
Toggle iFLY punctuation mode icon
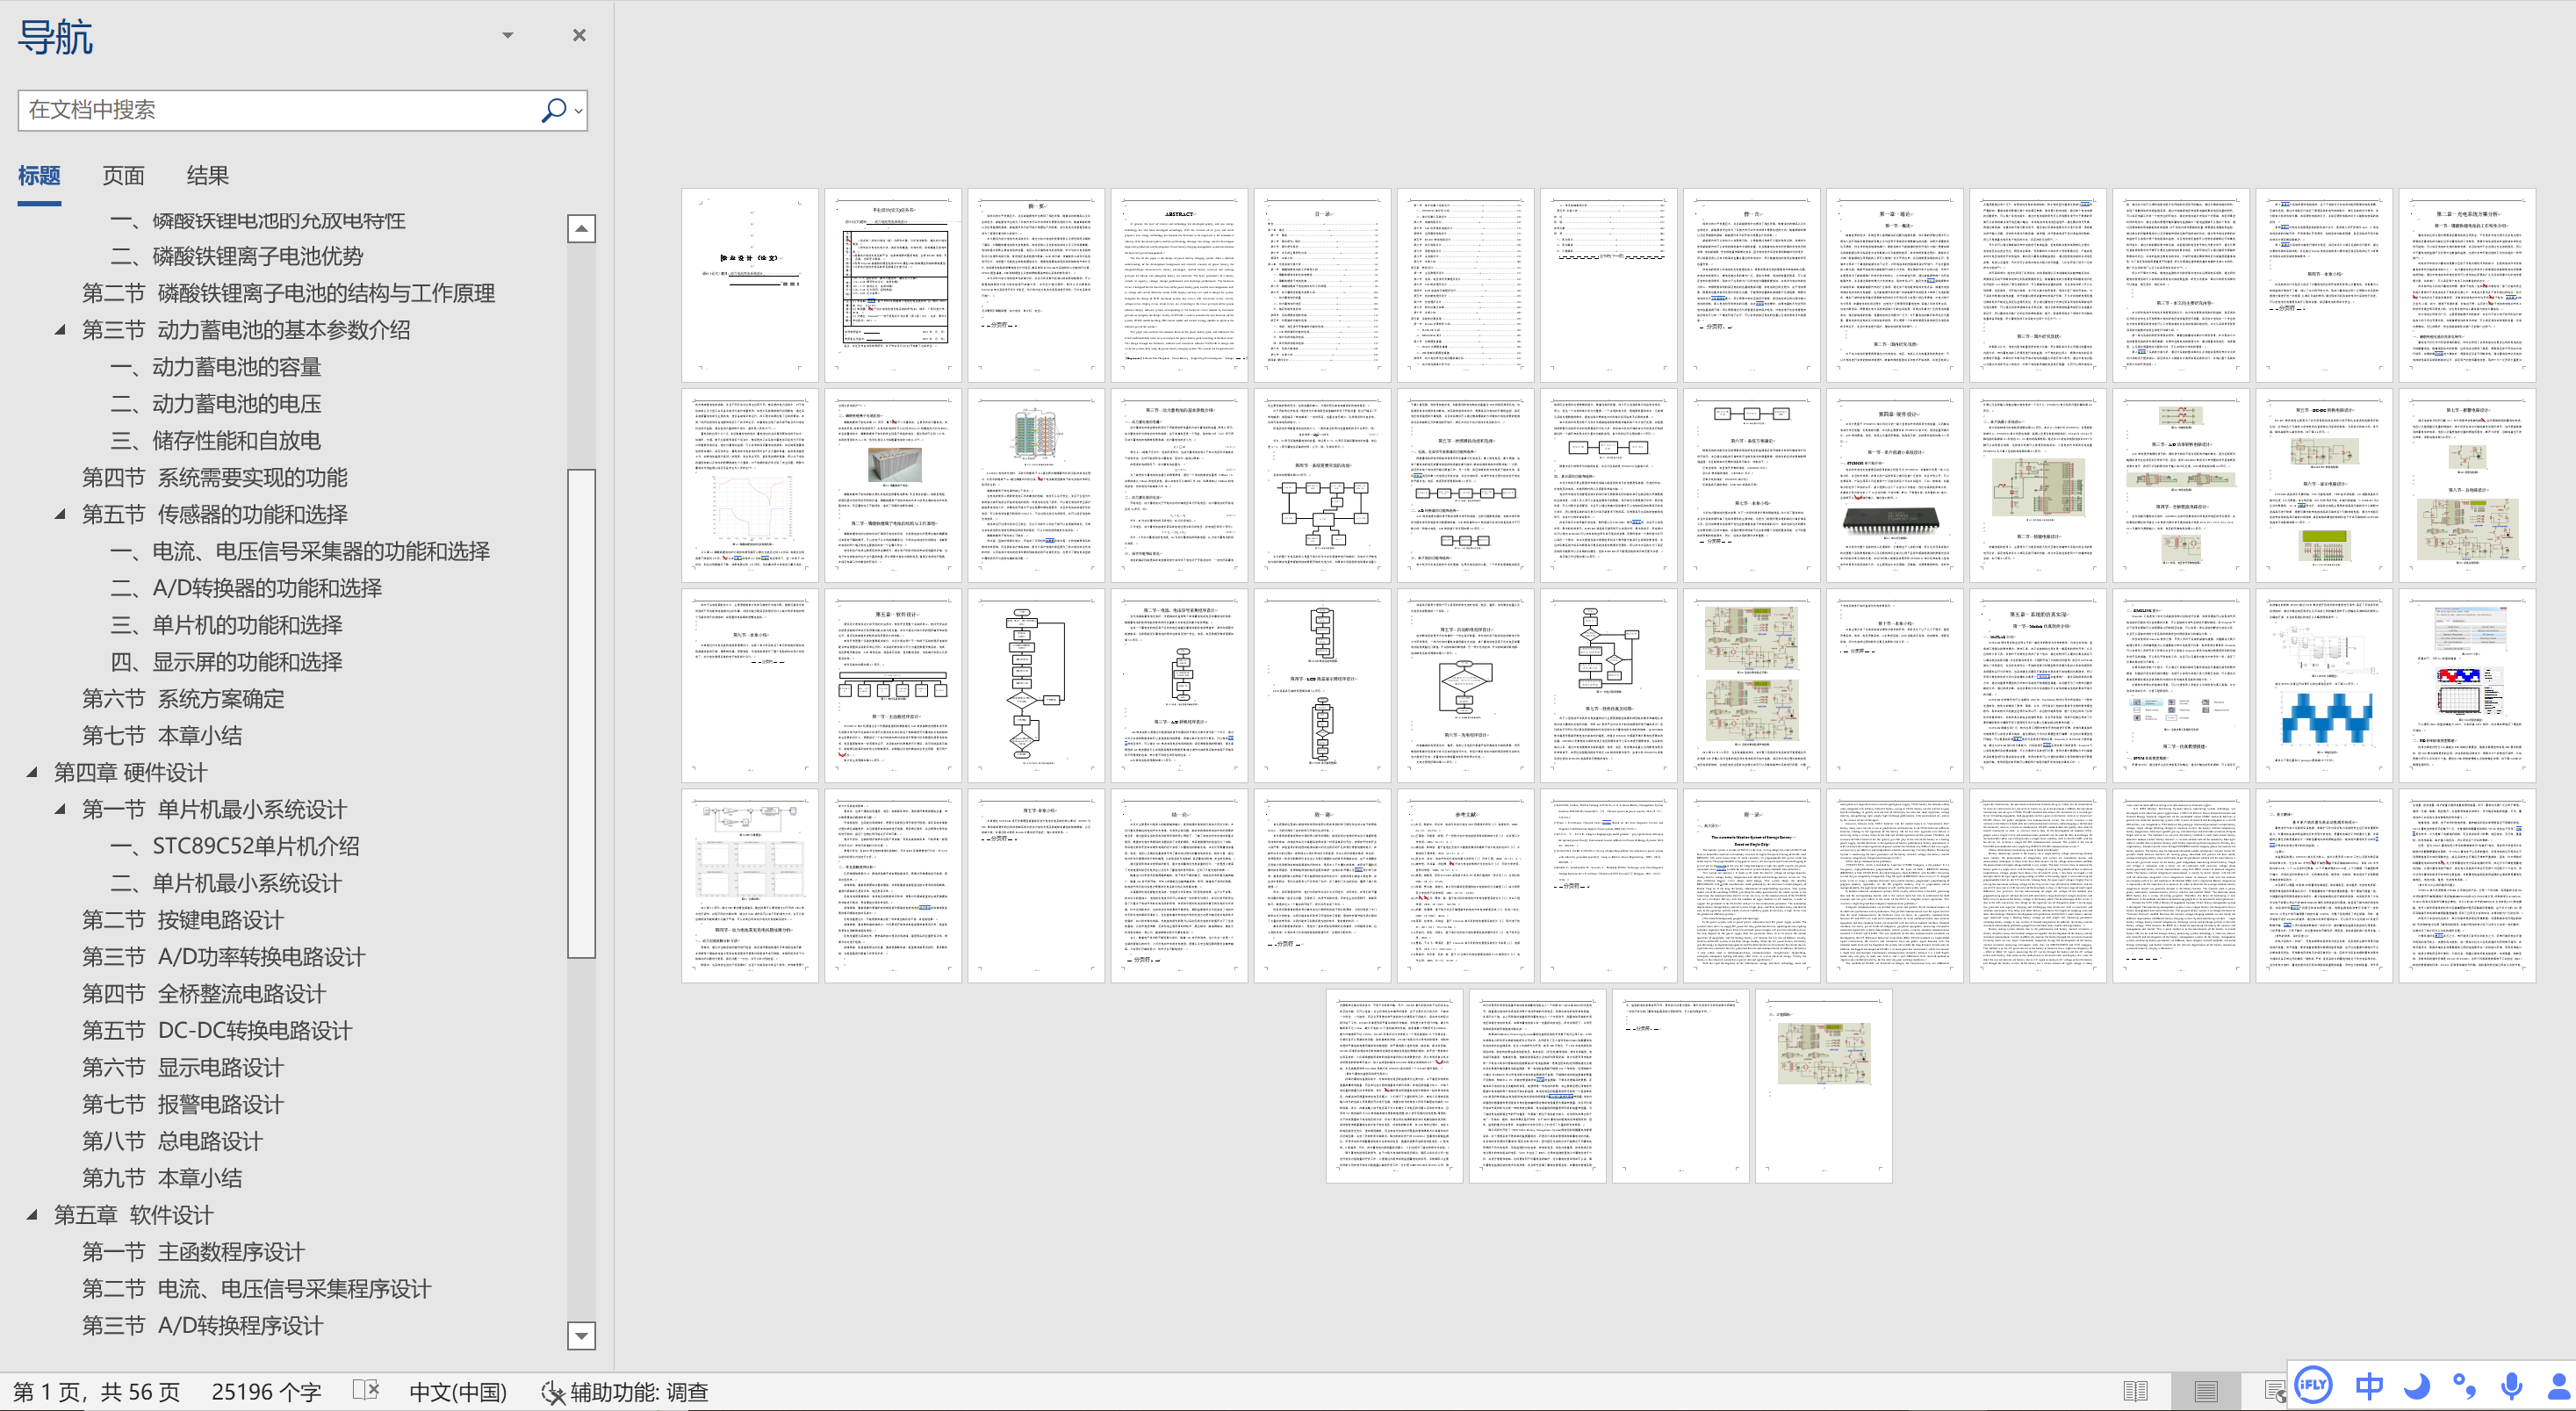(2465, 1386)
